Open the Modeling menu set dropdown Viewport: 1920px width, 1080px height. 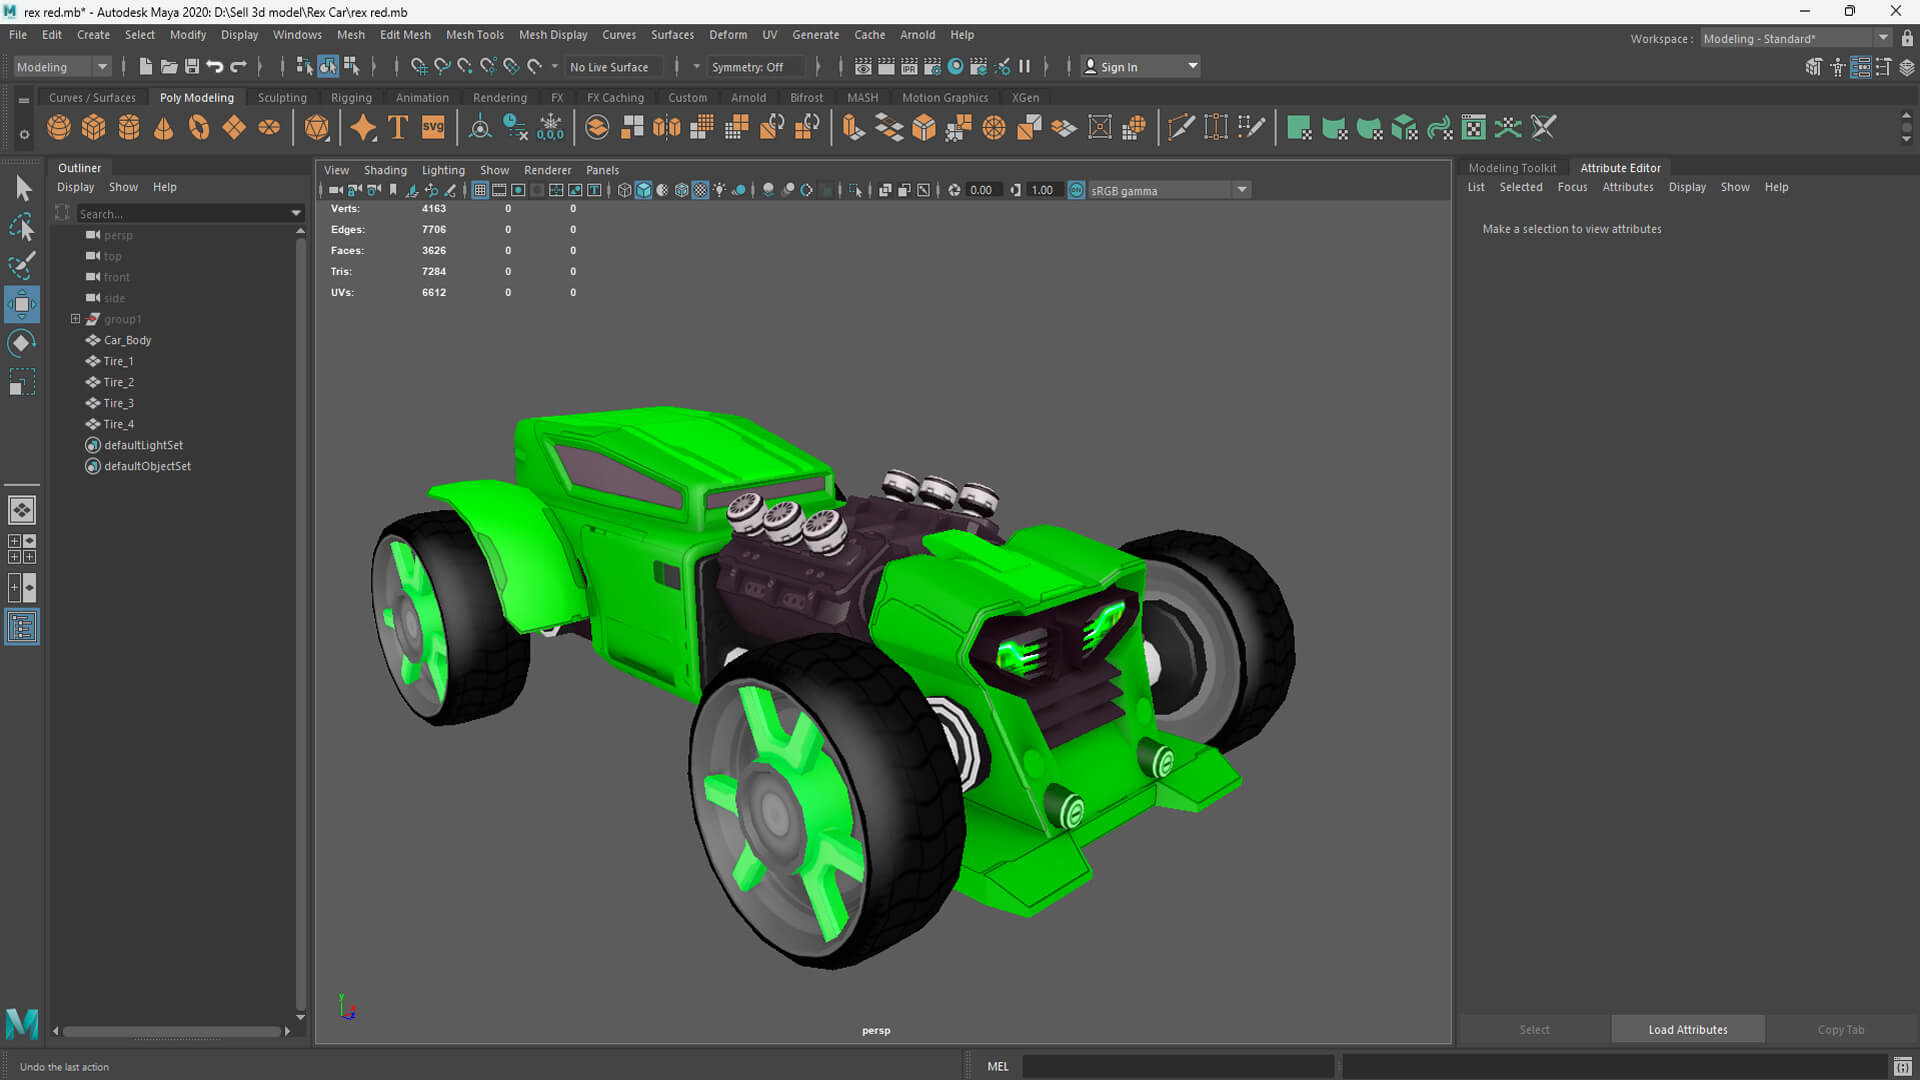coord(62,67)
